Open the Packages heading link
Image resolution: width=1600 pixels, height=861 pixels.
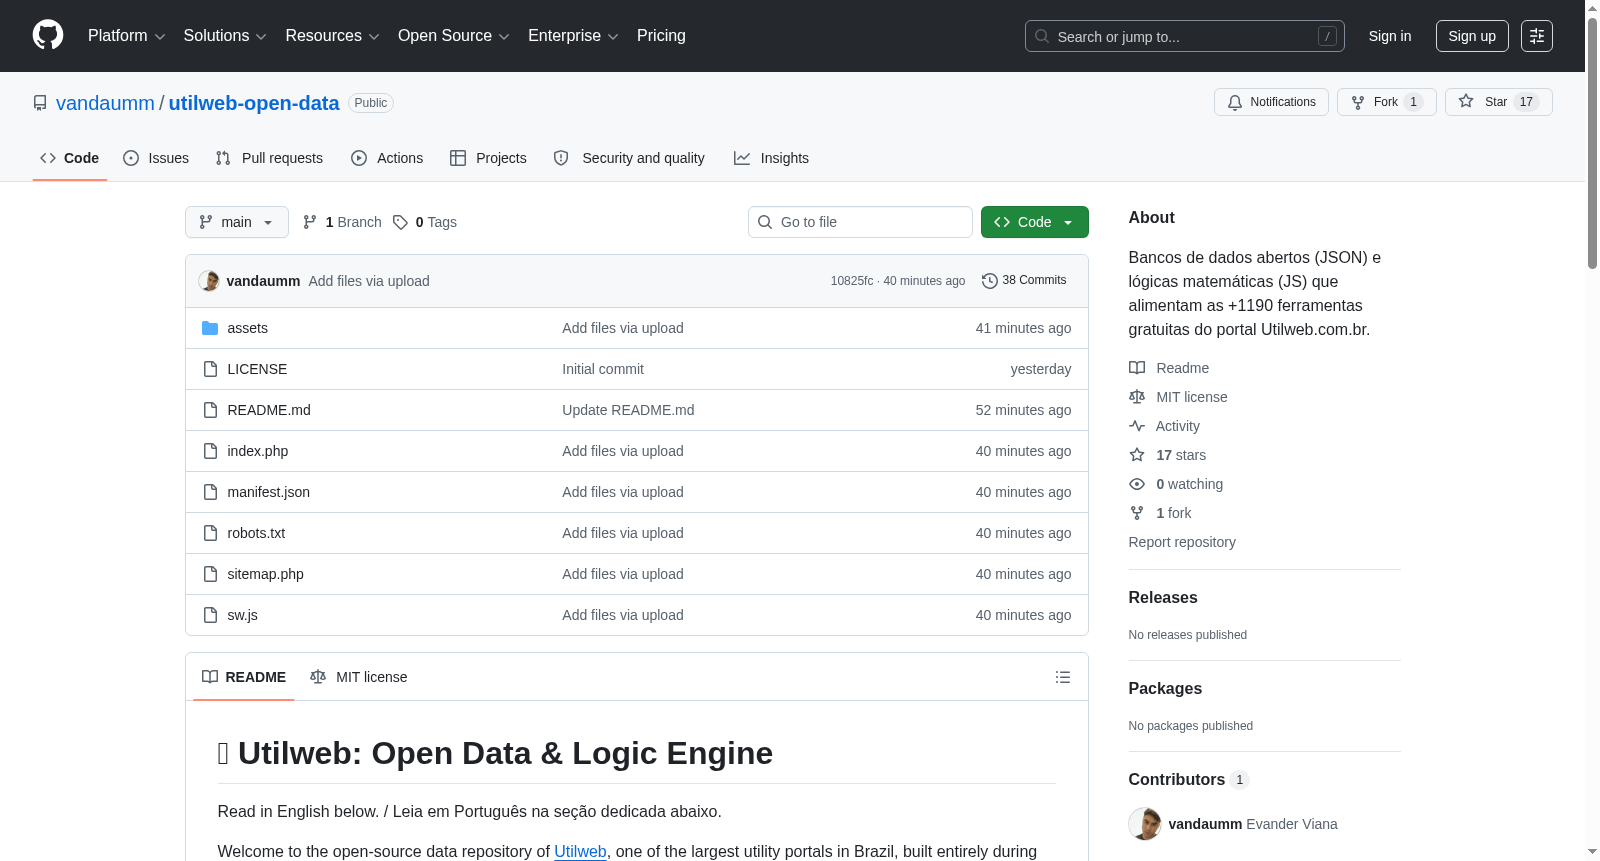click(1165, 688)
